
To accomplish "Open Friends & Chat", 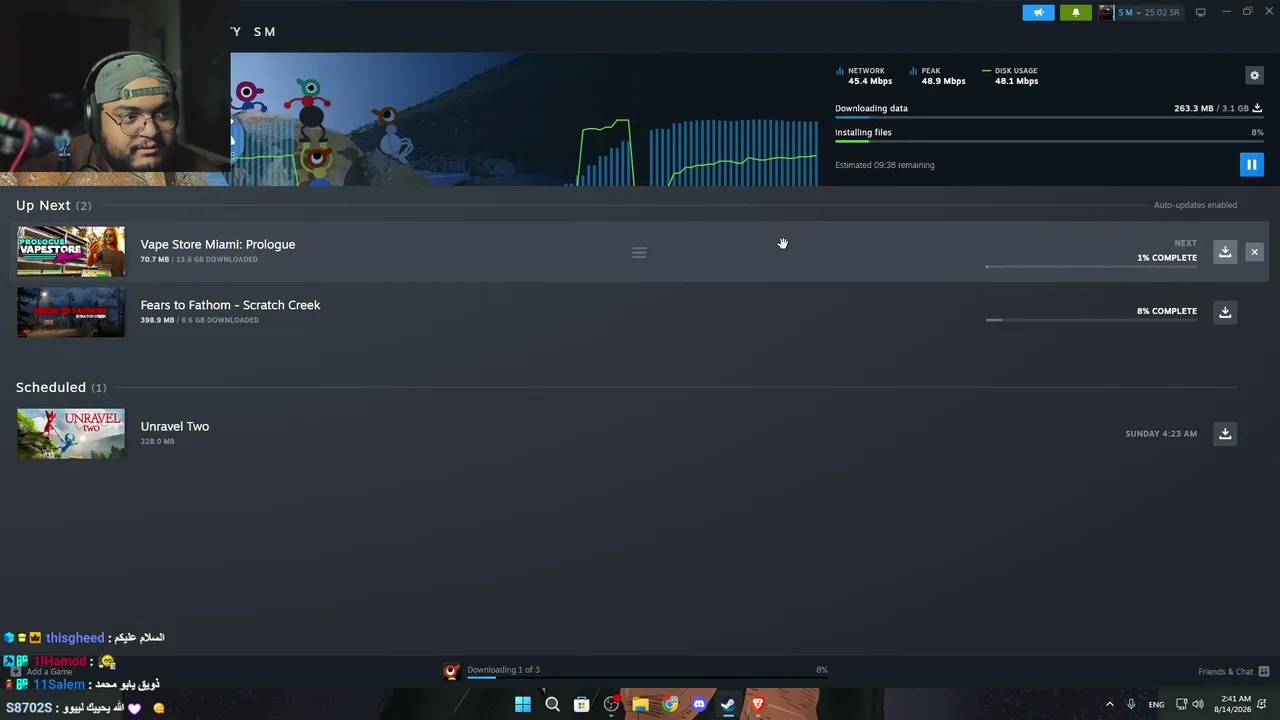I will [1233, 671].
